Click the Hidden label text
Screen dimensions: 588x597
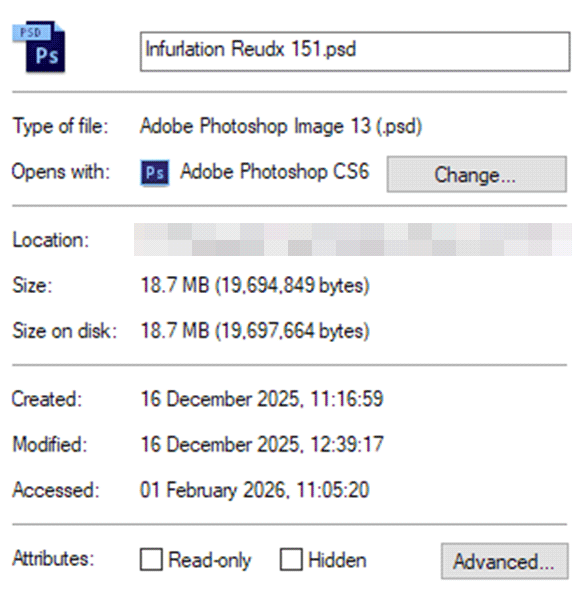point(337,560)
